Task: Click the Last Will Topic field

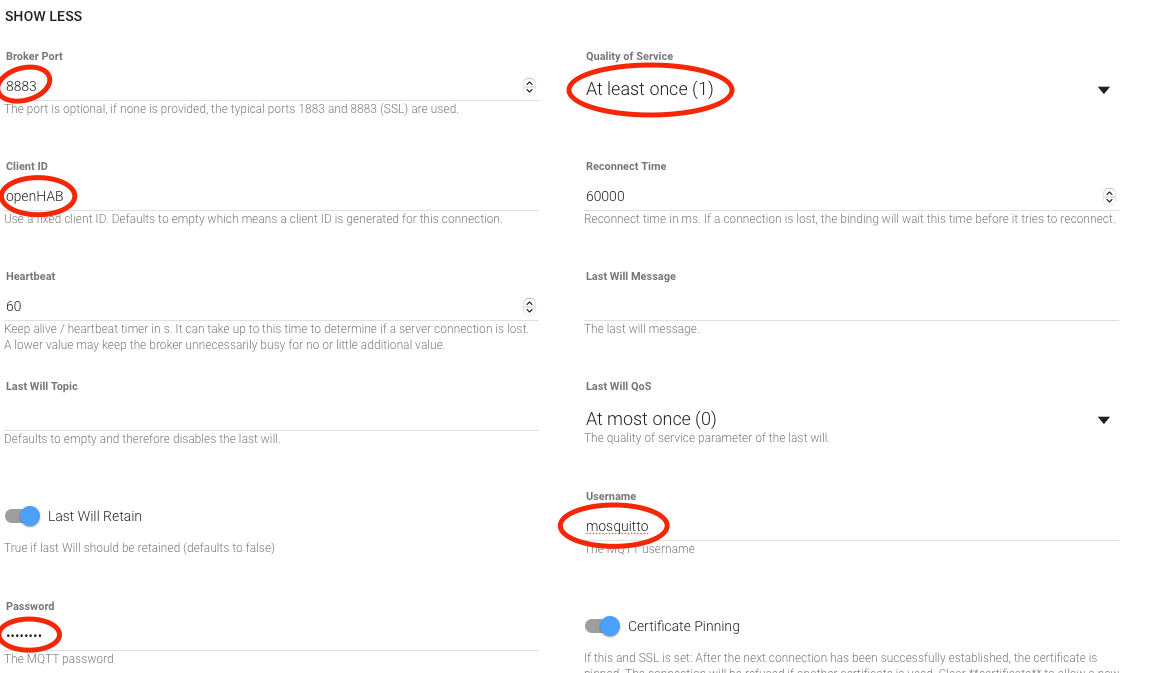Action: point(270,416)
